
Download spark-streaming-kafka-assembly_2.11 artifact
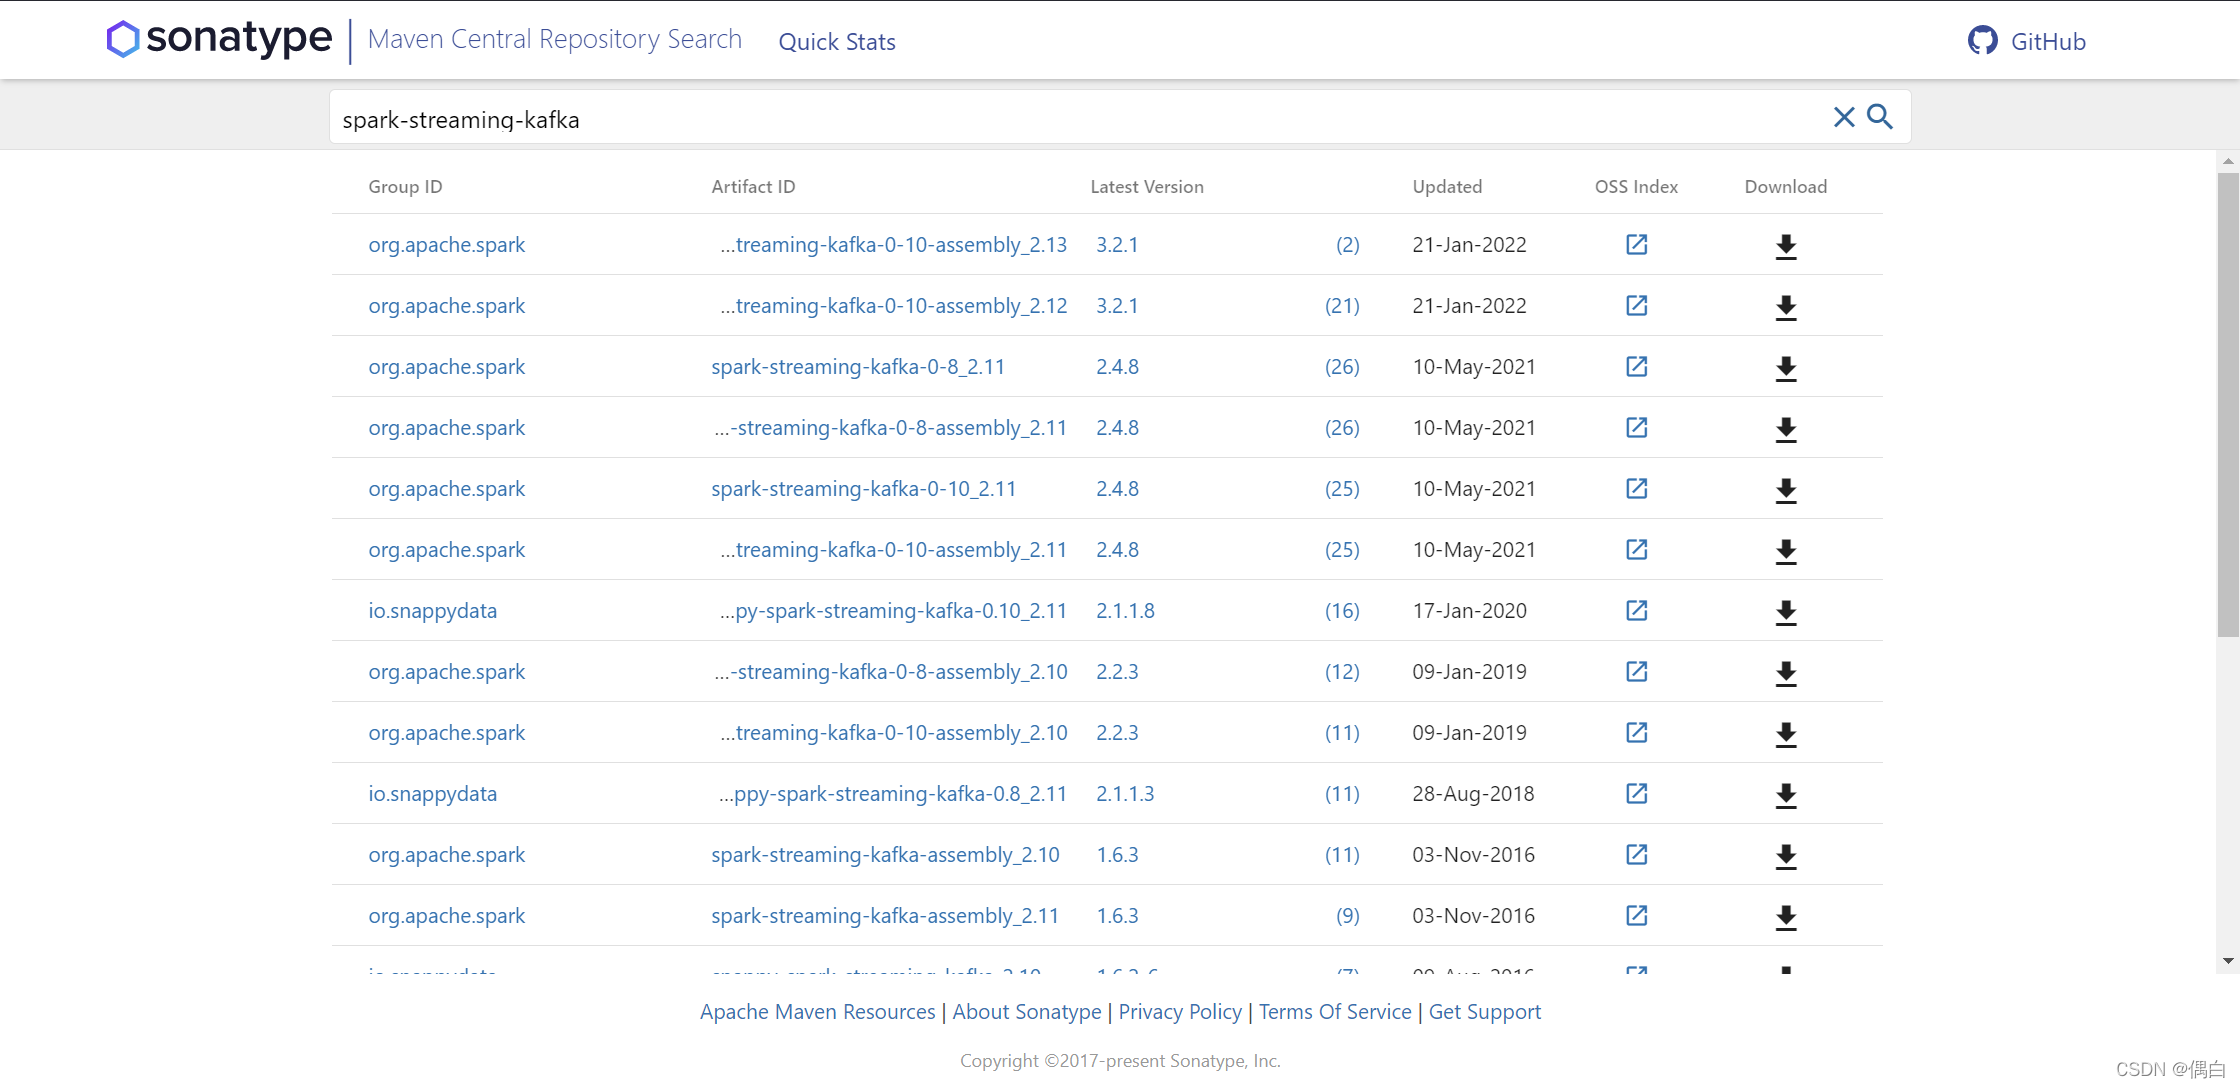click(1786, 917)
